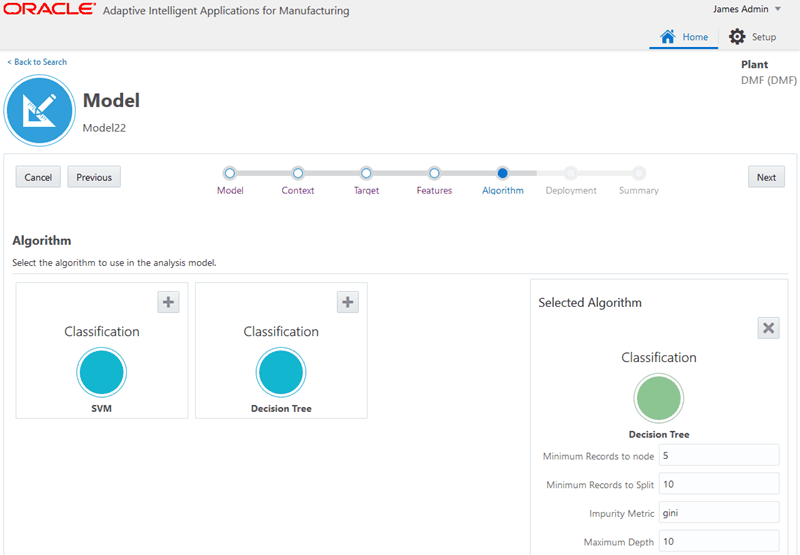The height and width of the screenshot is (555, 800).
Task: Select the SVM classification circle
Action: pos(101,372)
